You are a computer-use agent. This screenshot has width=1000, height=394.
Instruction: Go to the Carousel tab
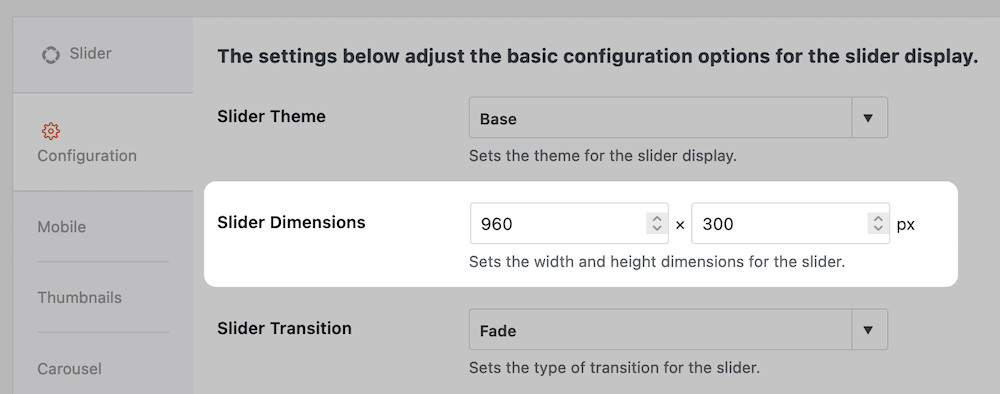103,368
